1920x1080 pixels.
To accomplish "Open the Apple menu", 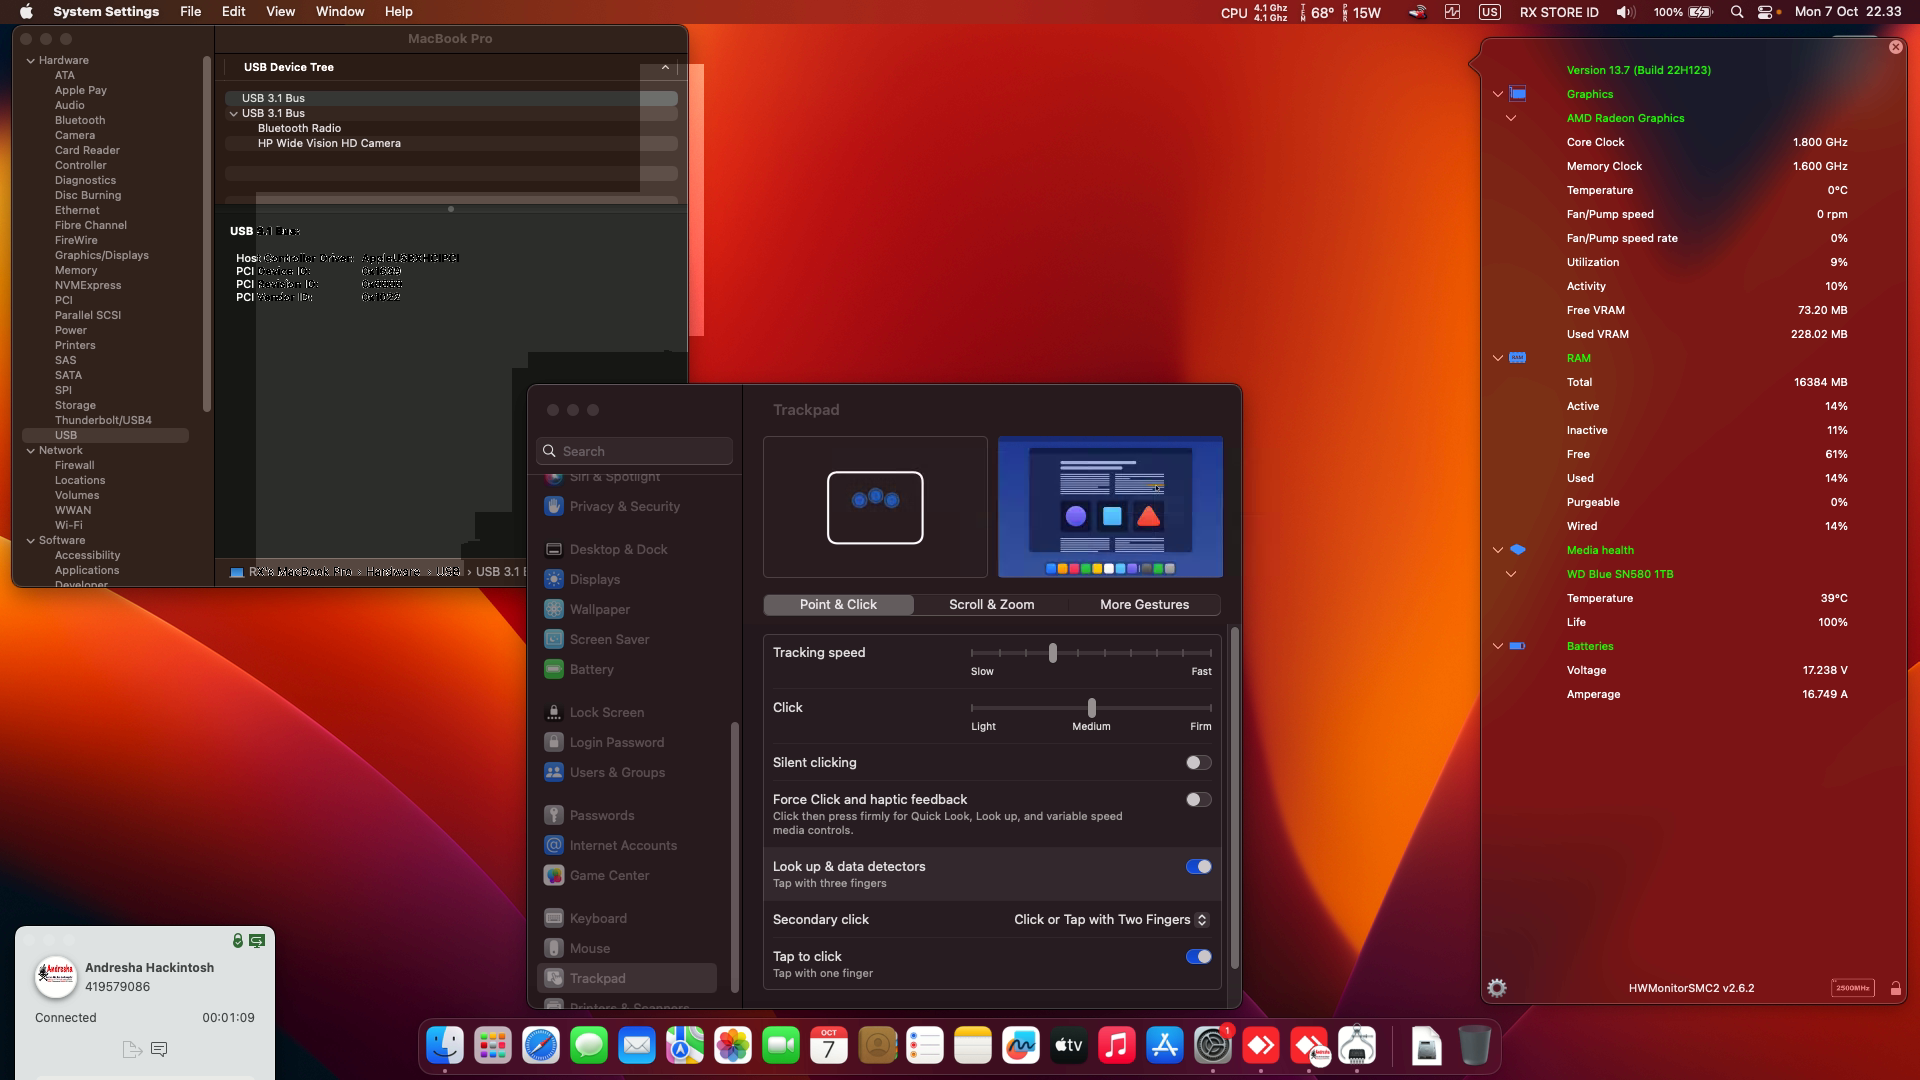I will [26, 12].
